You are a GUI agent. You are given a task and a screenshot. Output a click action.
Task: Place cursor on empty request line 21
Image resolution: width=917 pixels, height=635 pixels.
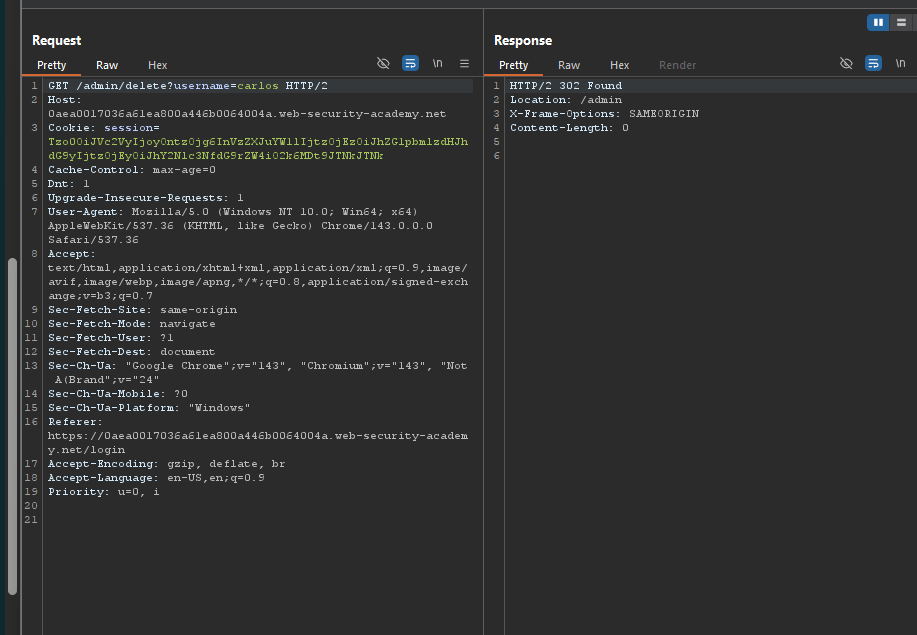[260, 520]
